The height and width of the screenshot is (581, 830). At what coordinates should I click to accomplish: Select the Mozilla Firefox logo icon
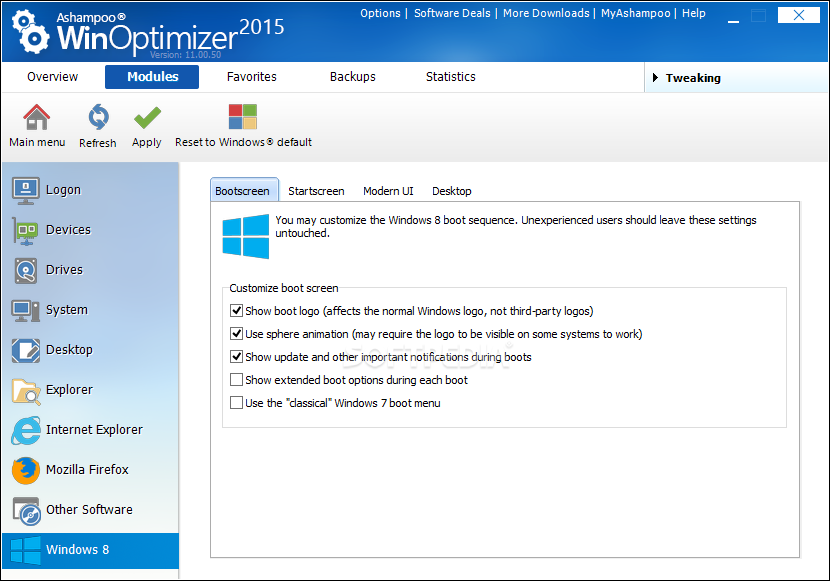pyautogui.click(x=26, y=470)
